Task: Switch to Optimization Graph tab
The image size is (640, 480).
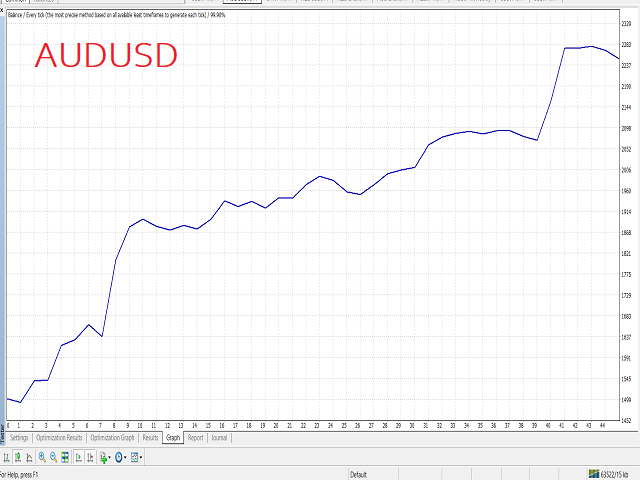Action: coord(112,438)
